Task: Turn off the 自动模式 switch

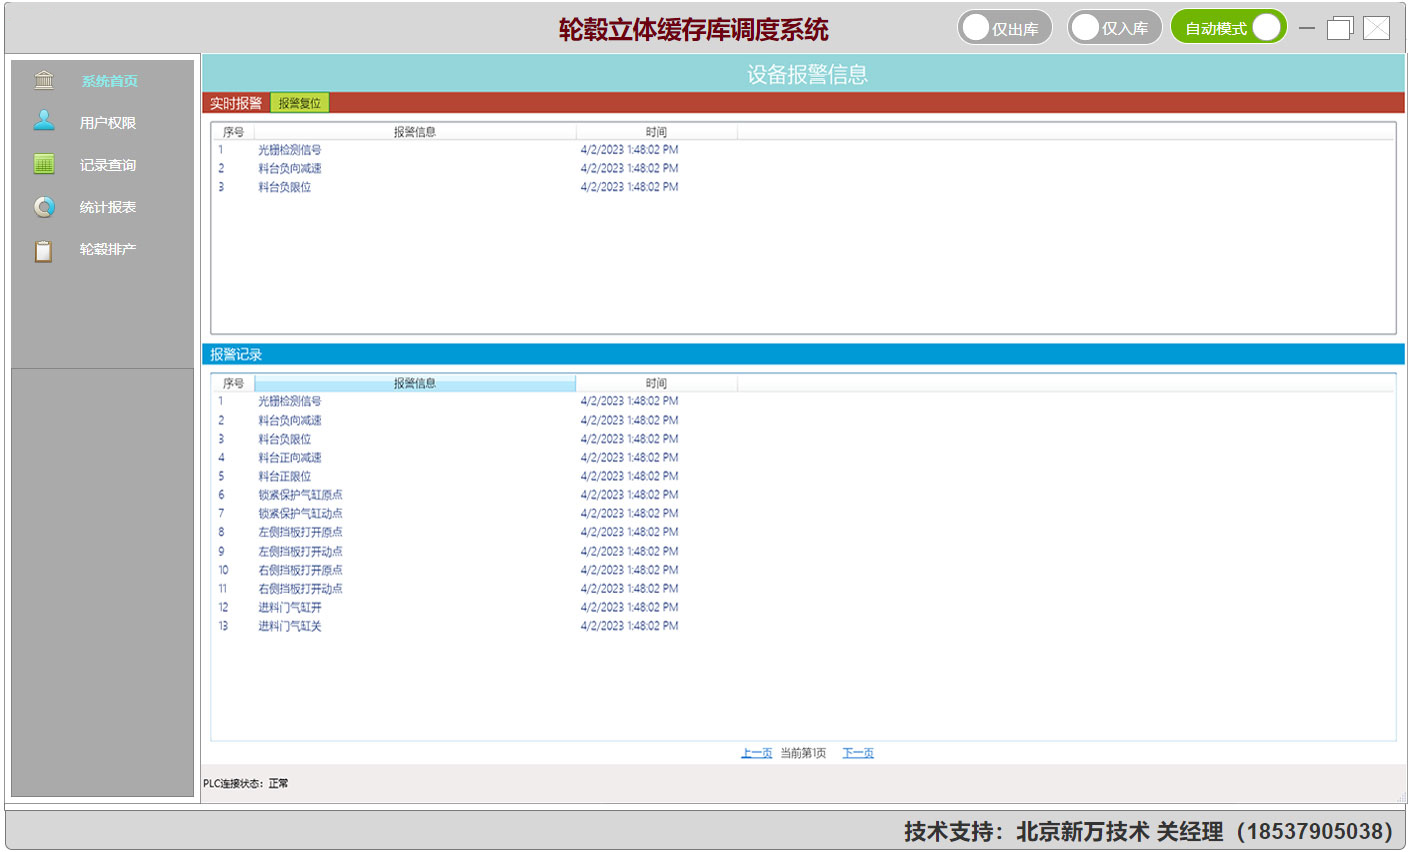Action: pos(1228,28)
